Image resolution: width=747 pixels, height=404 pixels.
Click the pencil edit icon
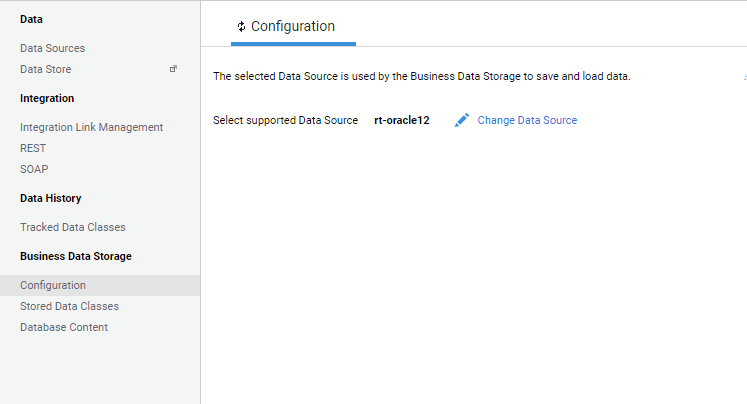click(x=462, y=120)
